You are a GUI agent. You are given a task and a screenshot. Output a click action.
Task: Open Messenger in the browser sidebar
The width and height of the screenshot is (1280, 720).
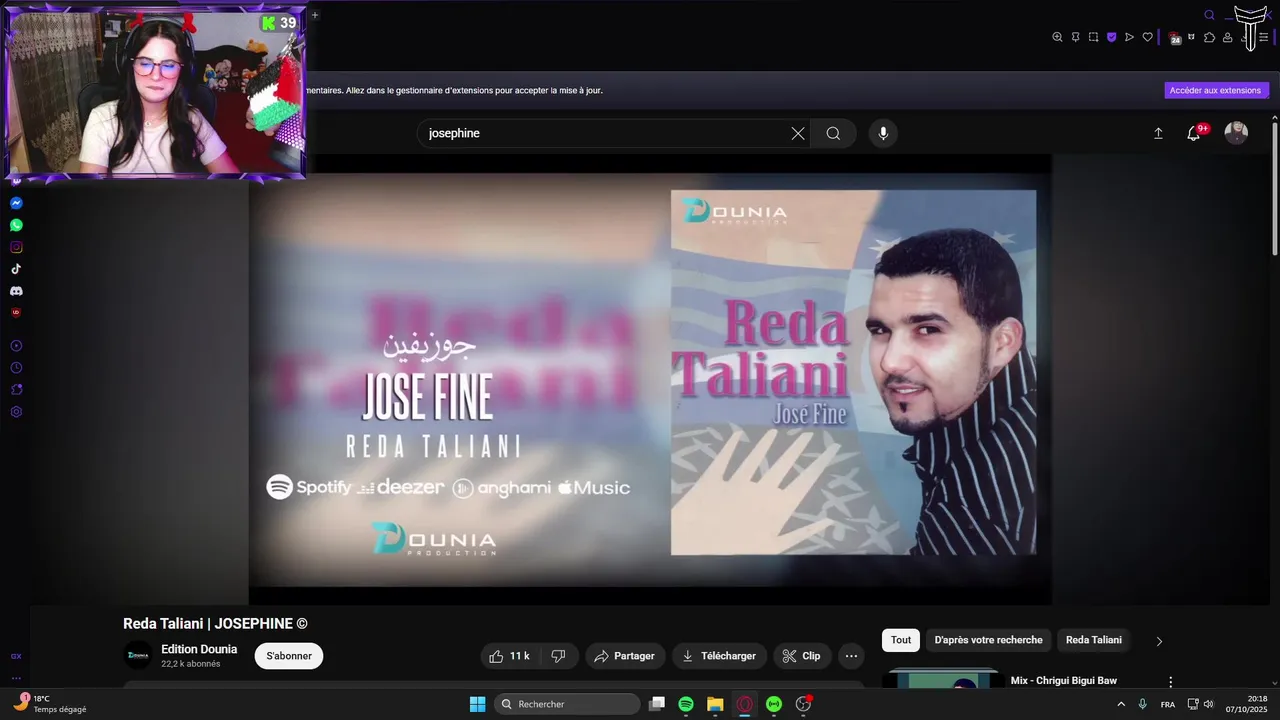tap(16, 203)
